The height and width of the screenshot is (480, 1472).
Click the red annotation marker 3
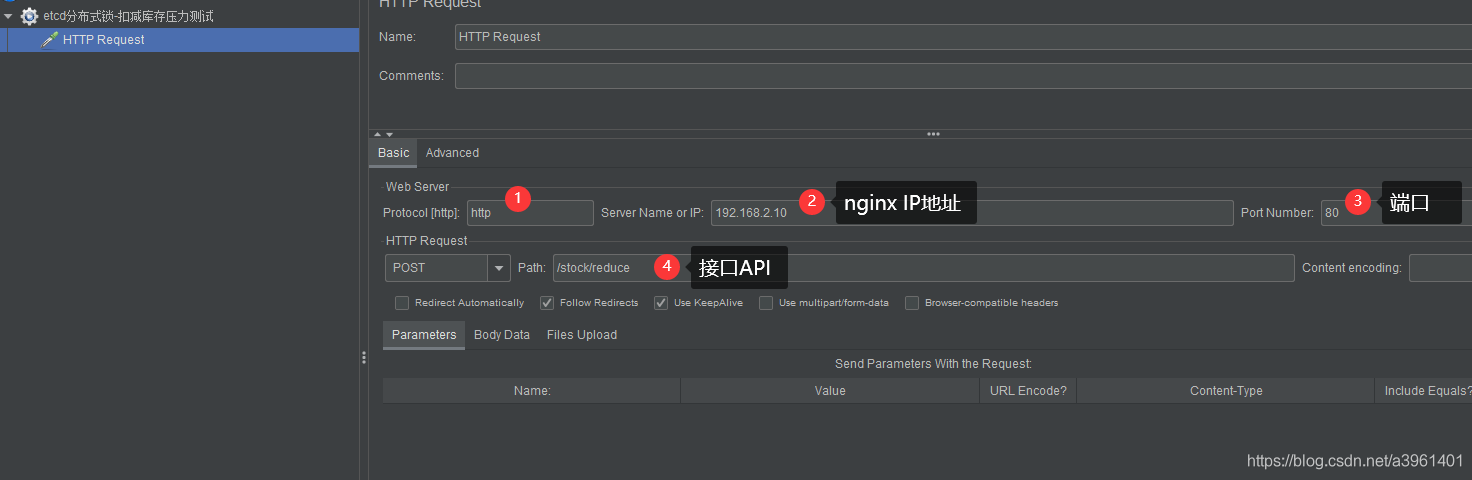[1357, 201]
